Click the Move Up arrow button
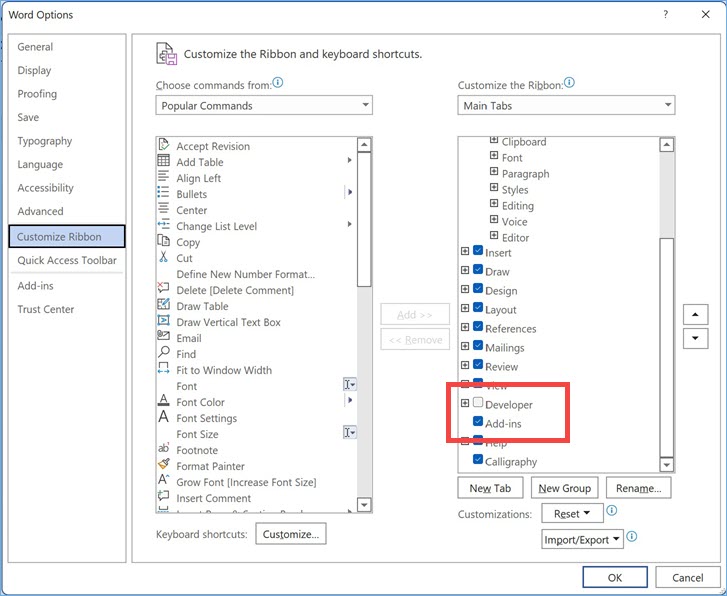 (695, 315)
